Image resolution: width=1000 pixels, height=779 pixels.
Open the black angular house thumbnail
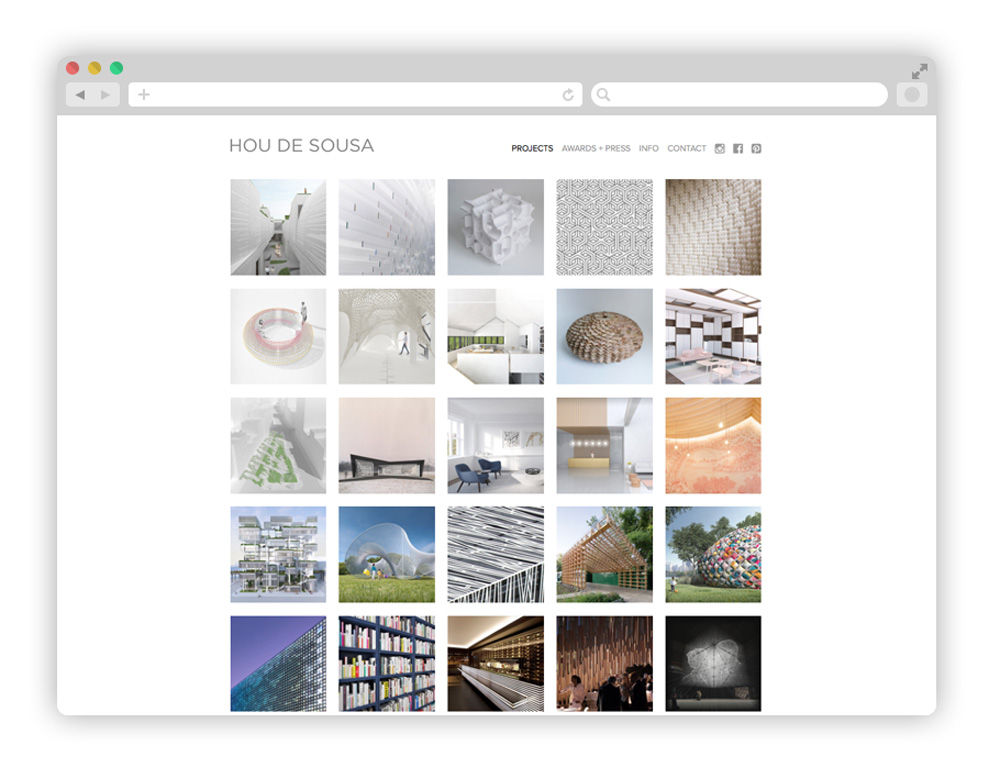tap(387, 445)
